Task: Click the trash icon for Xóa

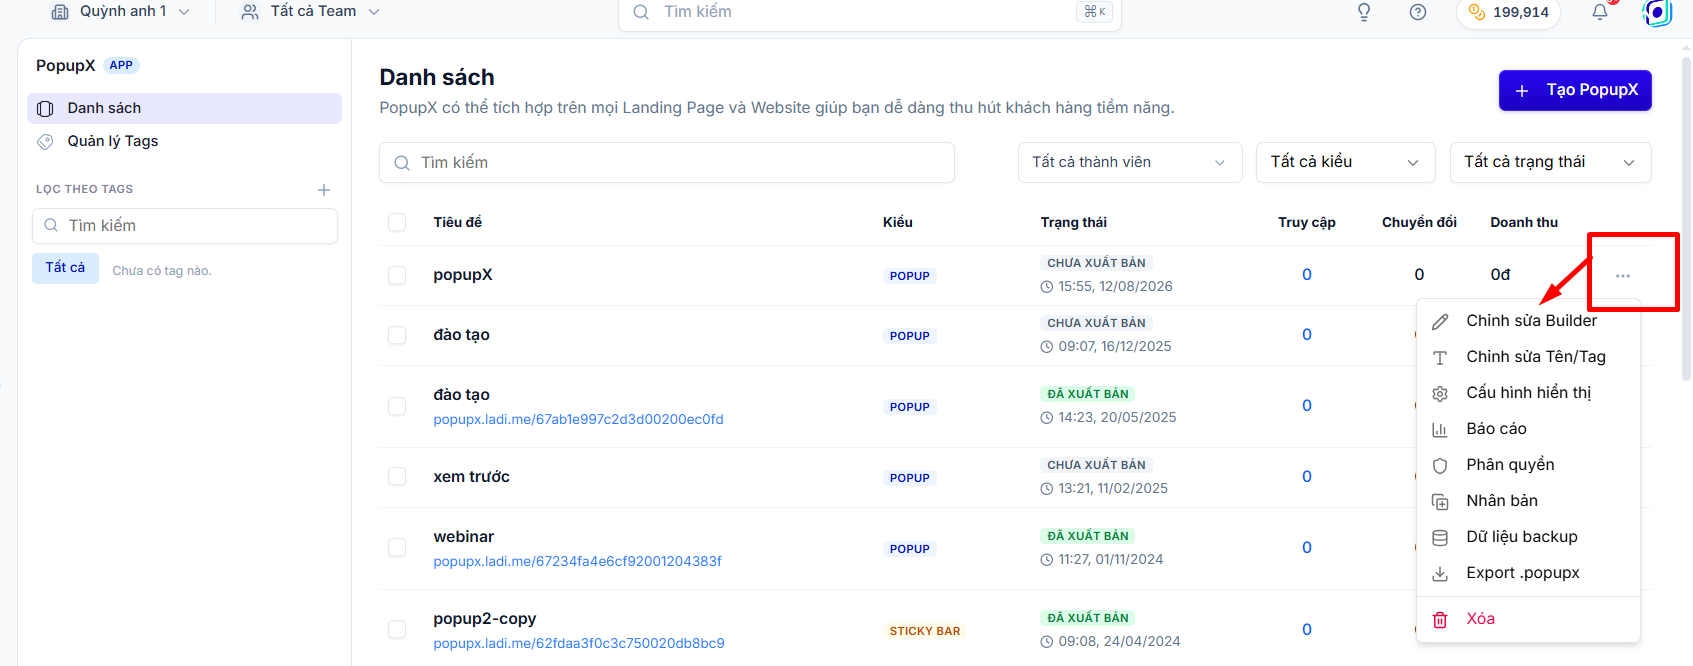Action: click(x=1440, y=619)
